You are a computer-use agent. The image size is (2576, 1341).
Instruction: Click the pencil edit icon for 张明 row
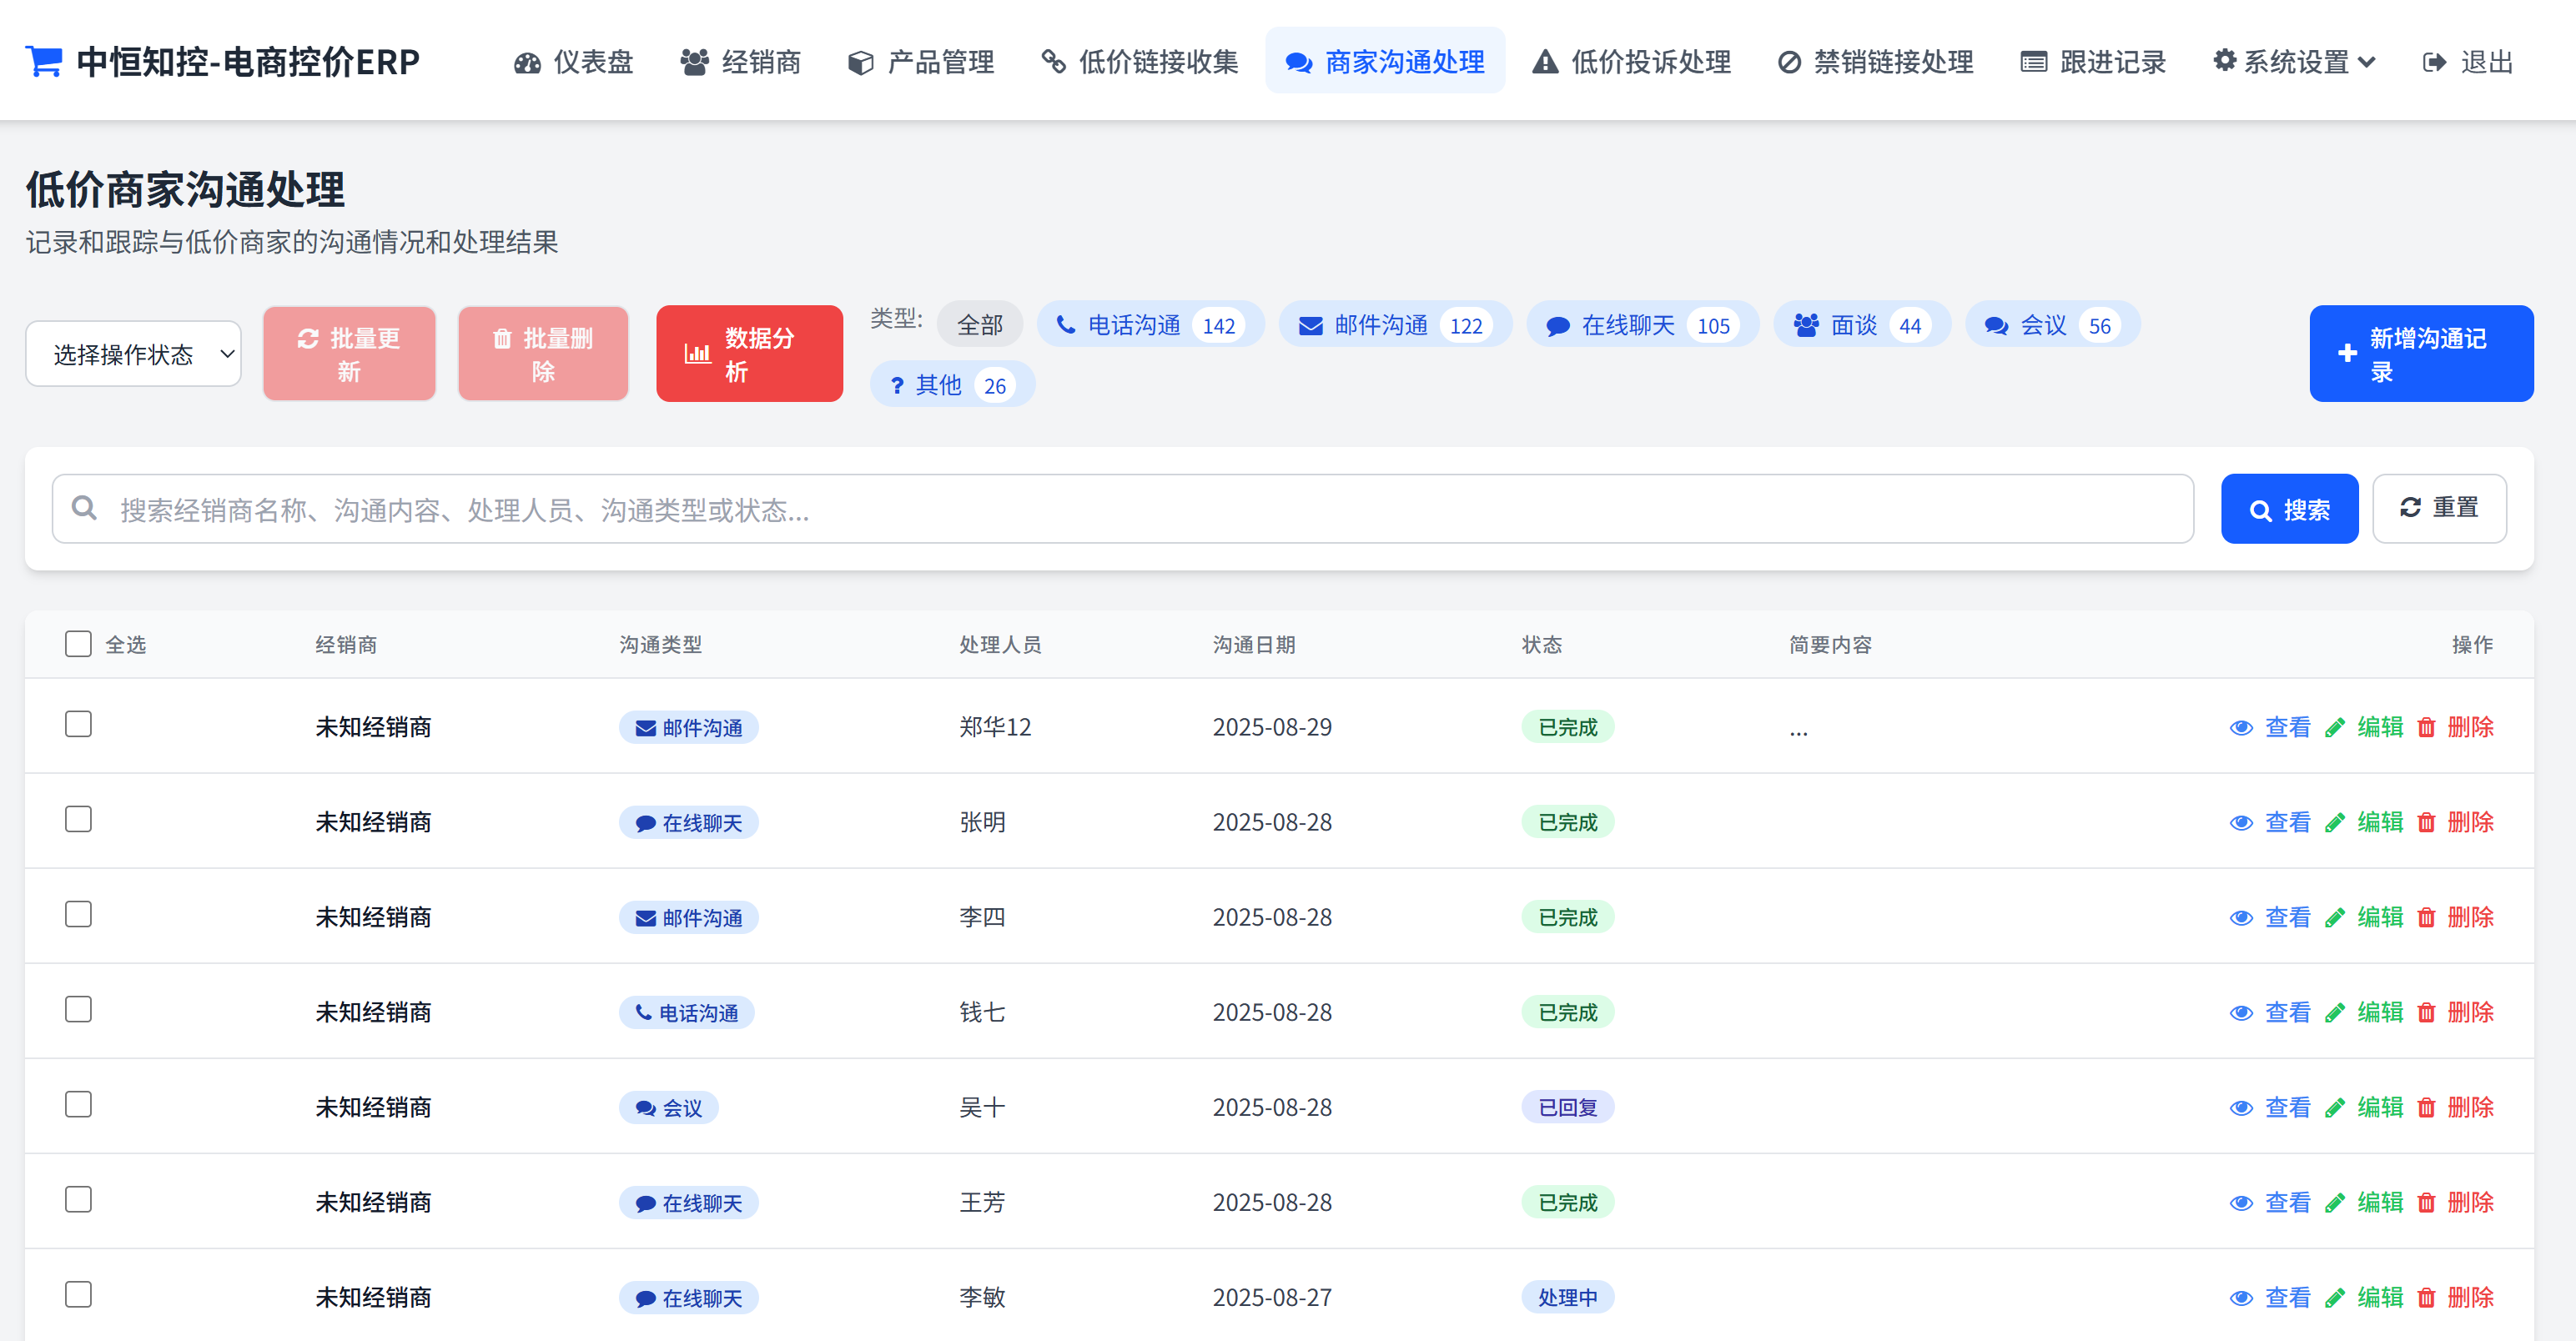pyautogui.click(x=2335, y=823)
